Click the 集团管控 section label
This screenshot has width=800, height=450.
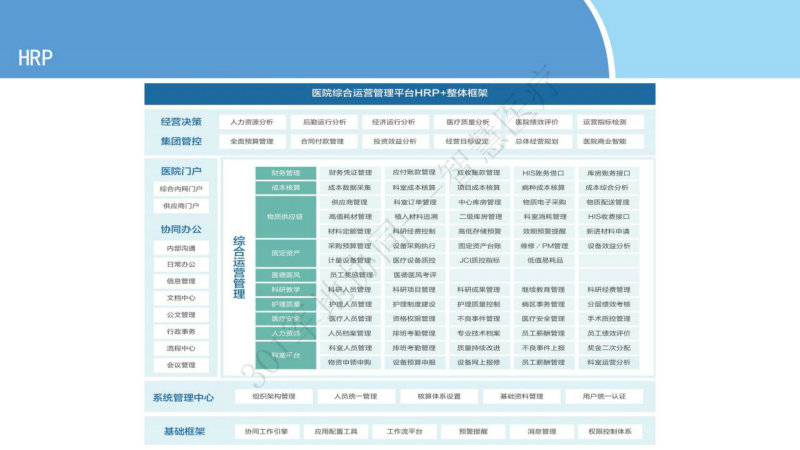pyautogui.click(x=181, y=141)
